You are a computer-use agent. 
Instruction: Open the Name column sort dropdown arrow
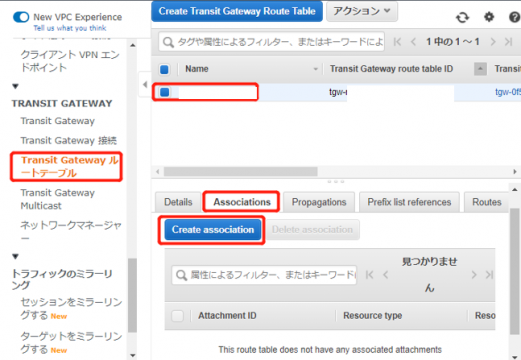(315, 69)
